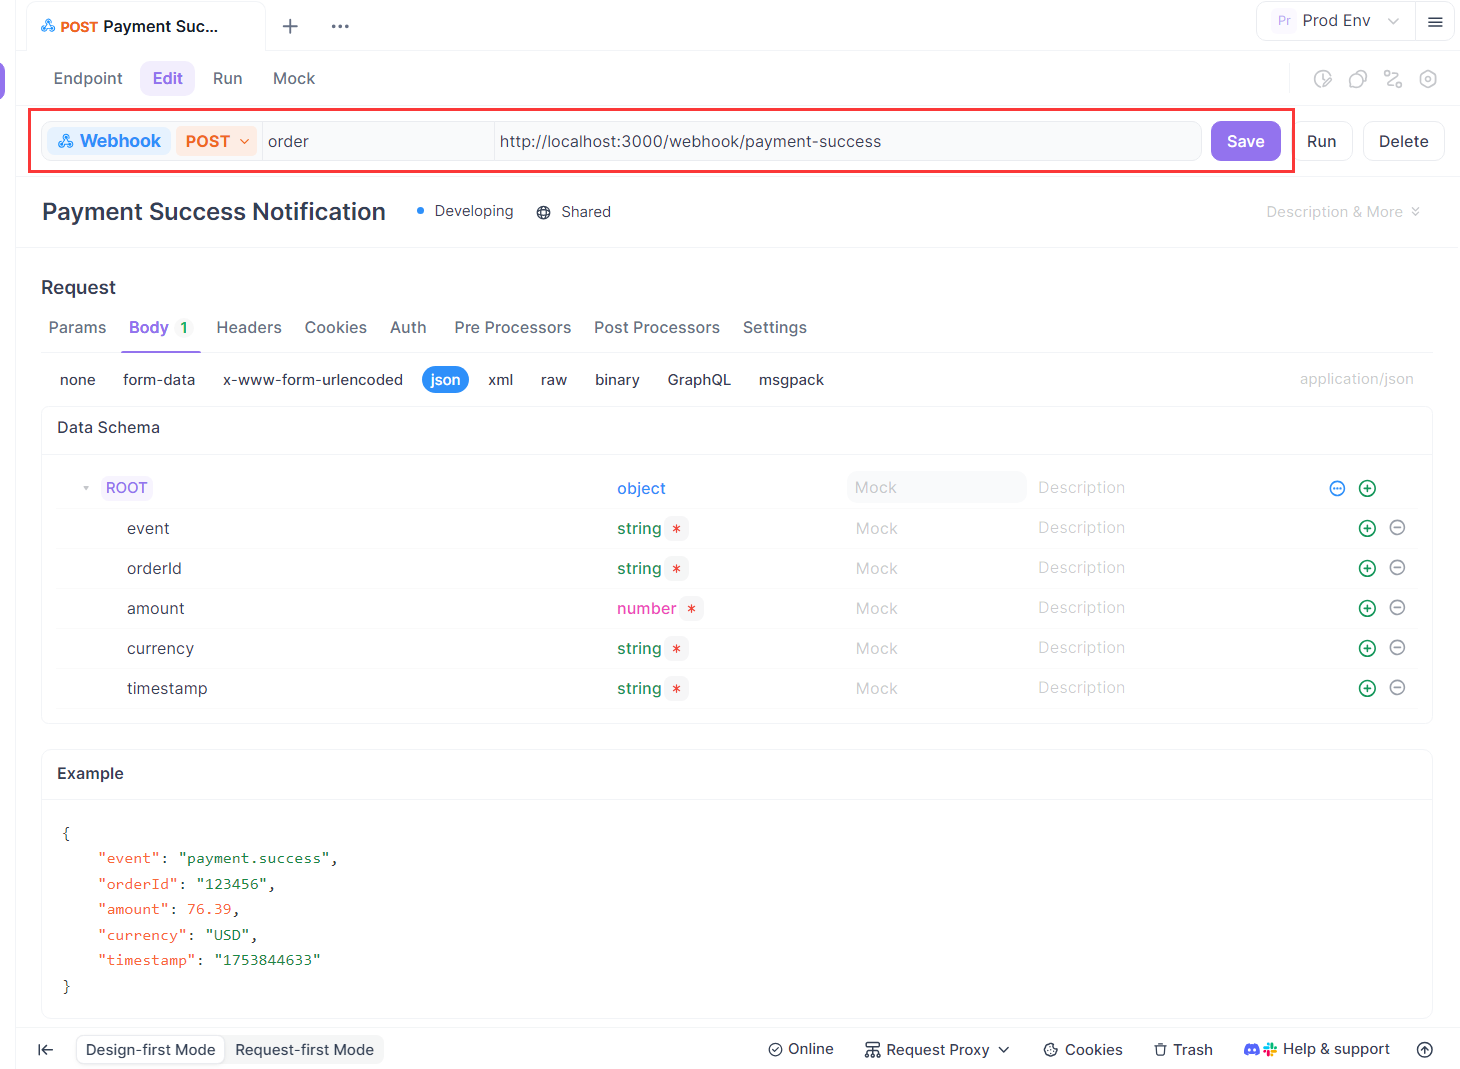The height and width of the screenshot is (1069, 1460).
Task: Collapse the left sidebar panel
Action: tap(45, 1049)
